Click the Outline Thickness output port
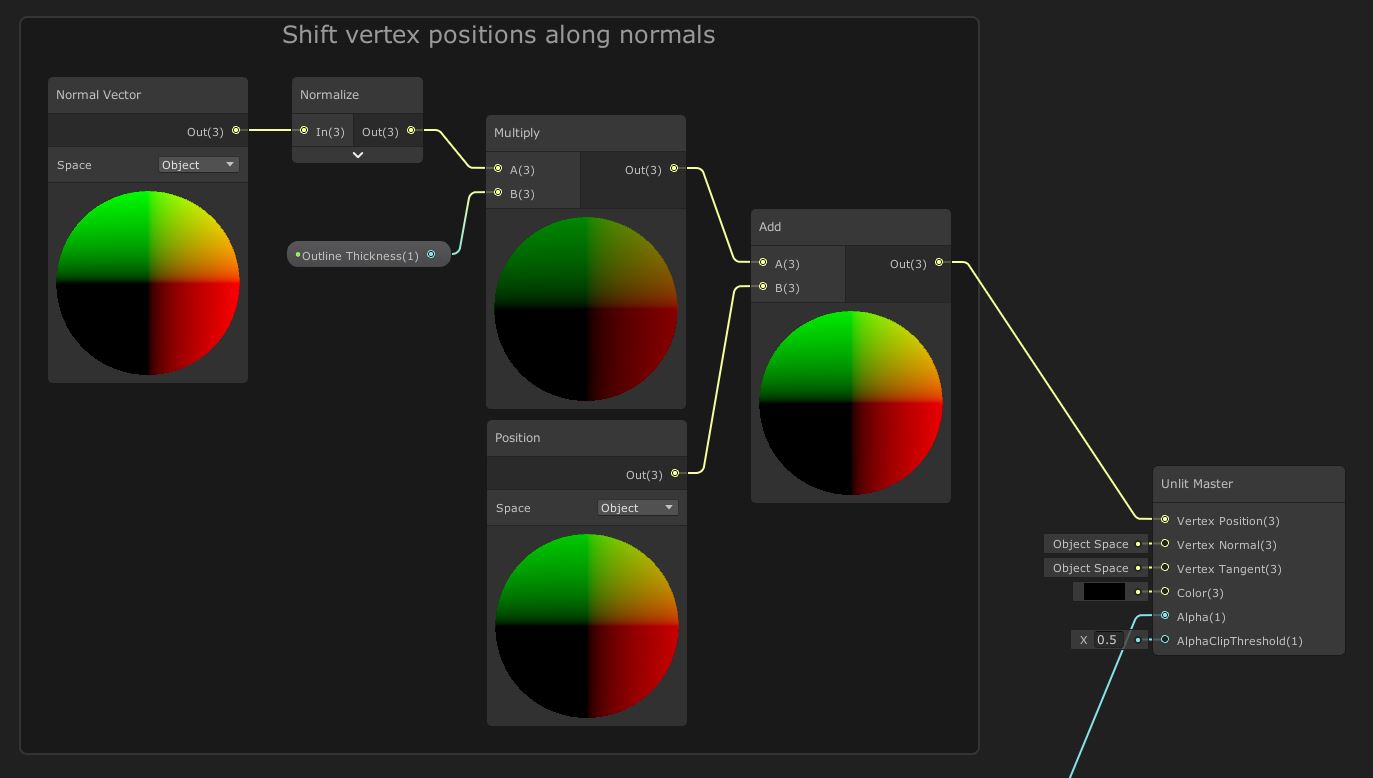1373x778 pixels. (x=432, y=254)
